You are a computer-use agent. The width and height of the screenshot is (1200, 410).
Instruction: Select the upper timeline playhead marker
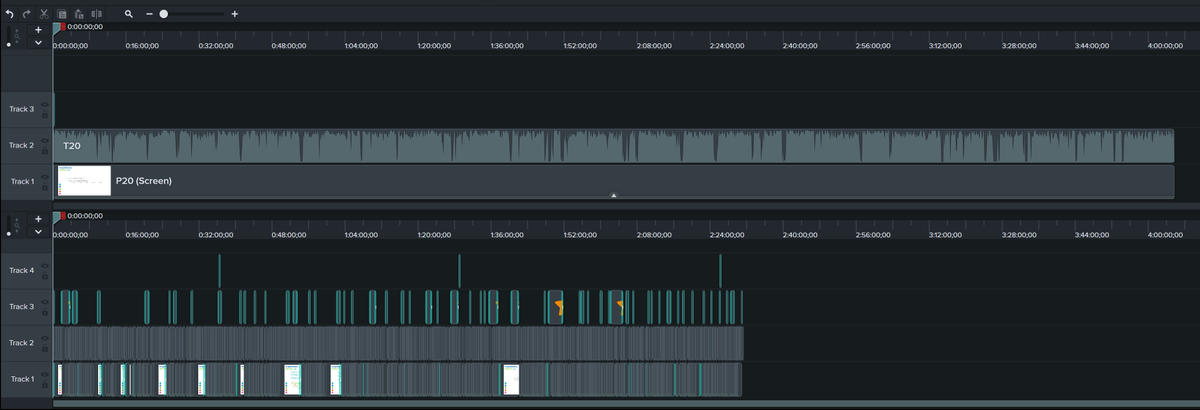coord(60,28)
